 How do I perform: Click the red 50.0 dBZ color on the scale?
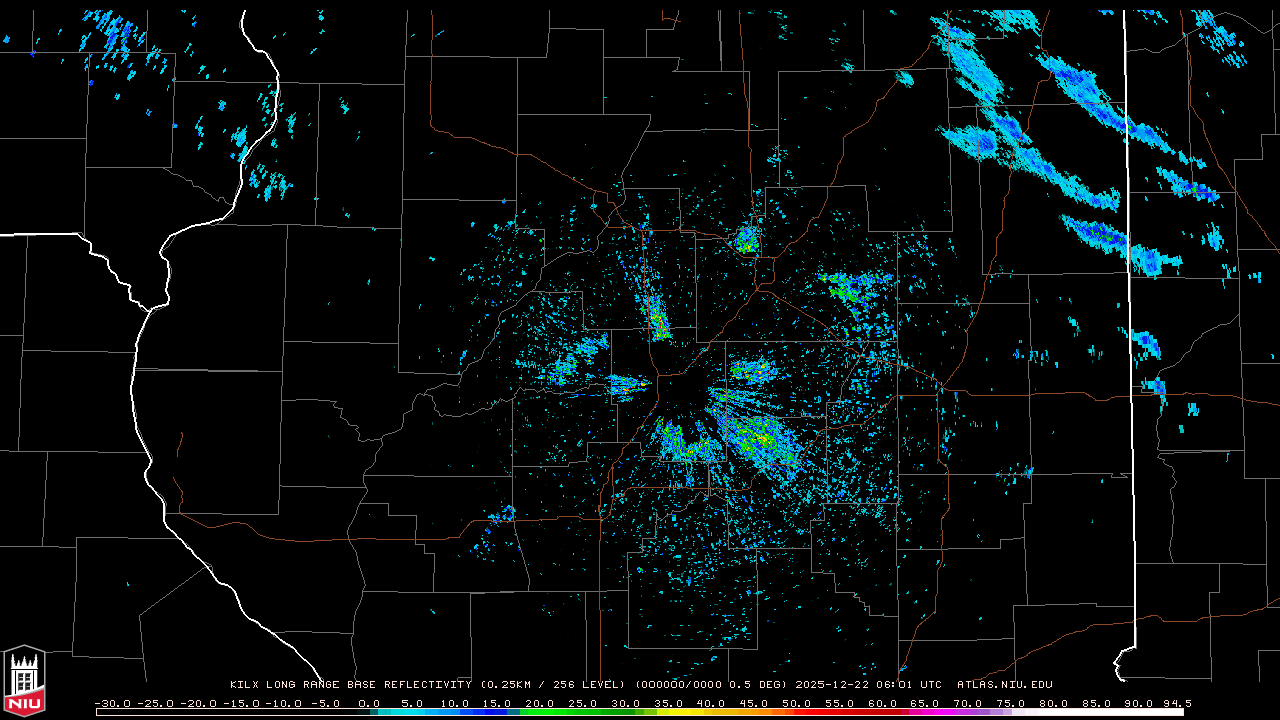pyautogui.click(x=796, y=712)
